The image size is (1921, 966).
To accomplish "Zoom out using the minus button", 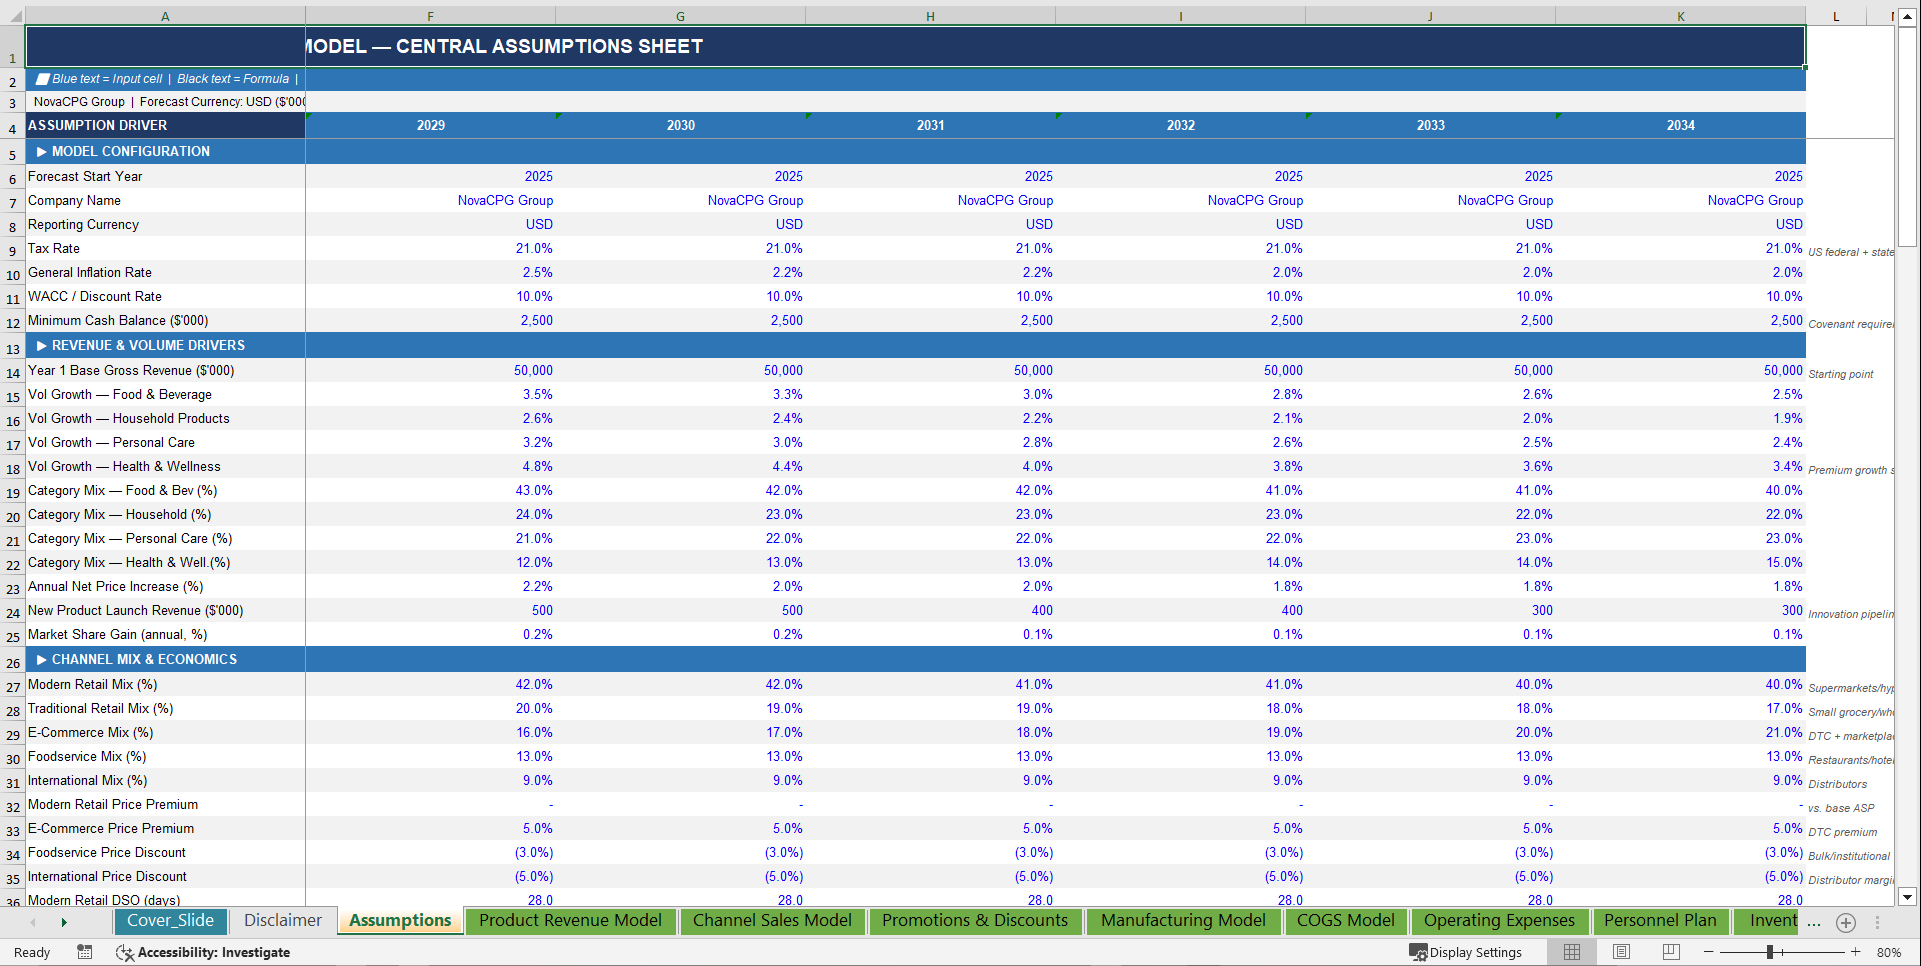I will click(1710, 952).
